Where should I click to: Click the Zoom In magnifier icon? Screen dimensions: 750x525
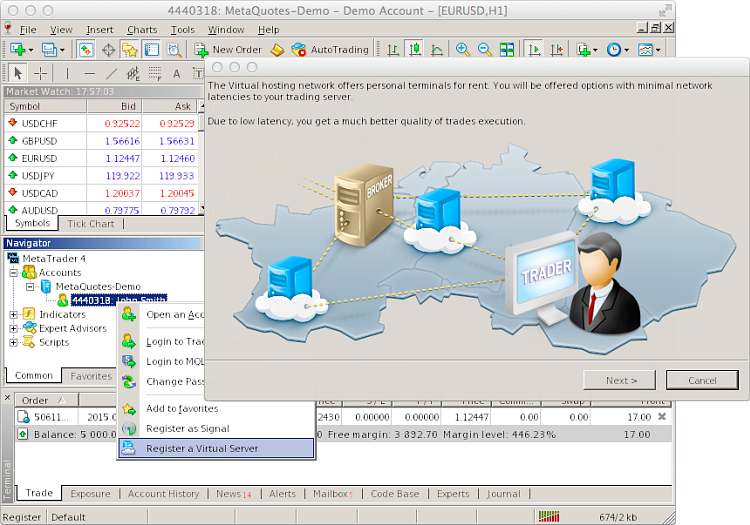462,49
